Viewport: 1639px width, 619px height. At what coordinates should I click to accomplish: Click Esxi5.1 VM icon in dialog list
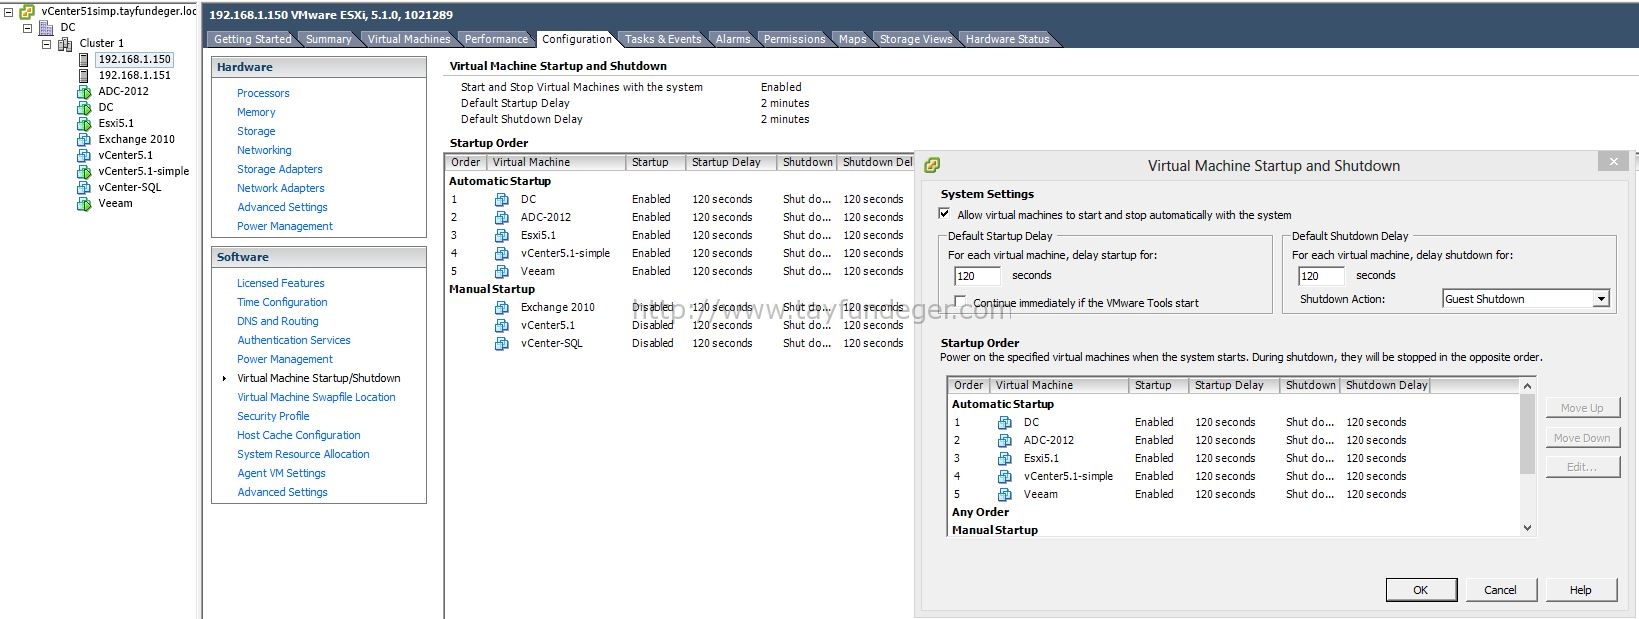point(1005,459)
